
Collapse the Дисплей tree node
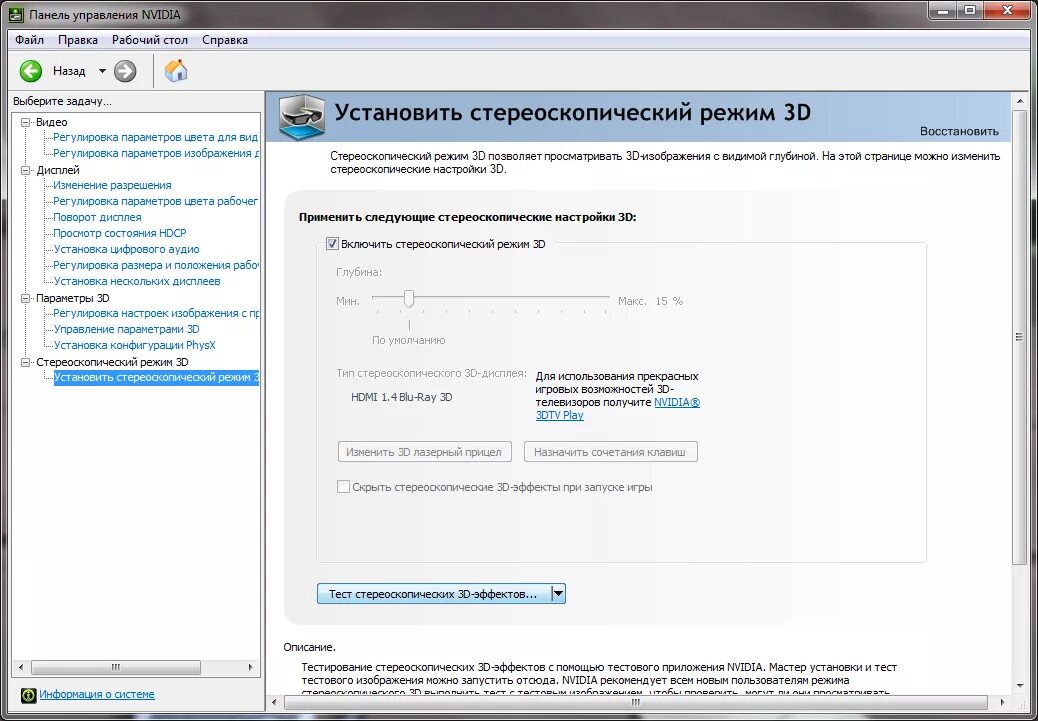[x=26, y=170]
